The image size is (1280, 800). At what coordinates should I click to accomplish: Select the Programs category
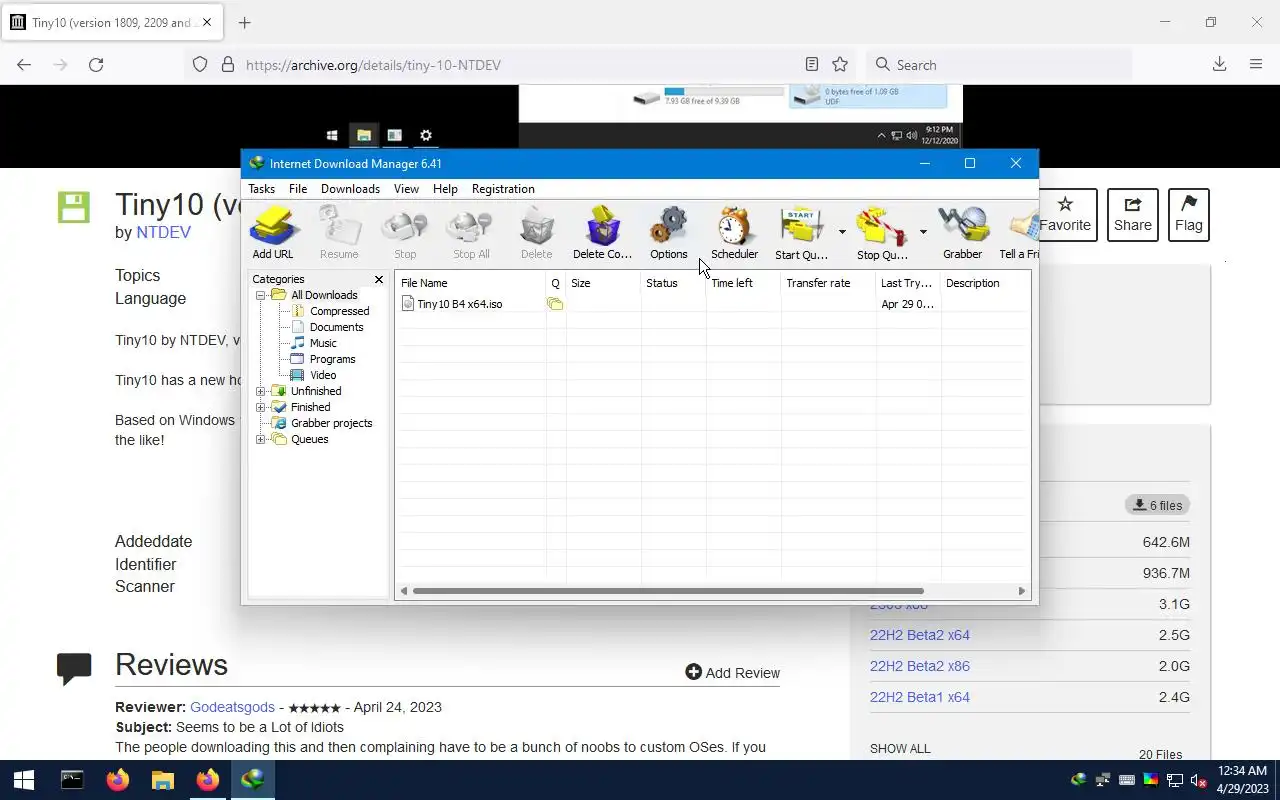point(332,359)
